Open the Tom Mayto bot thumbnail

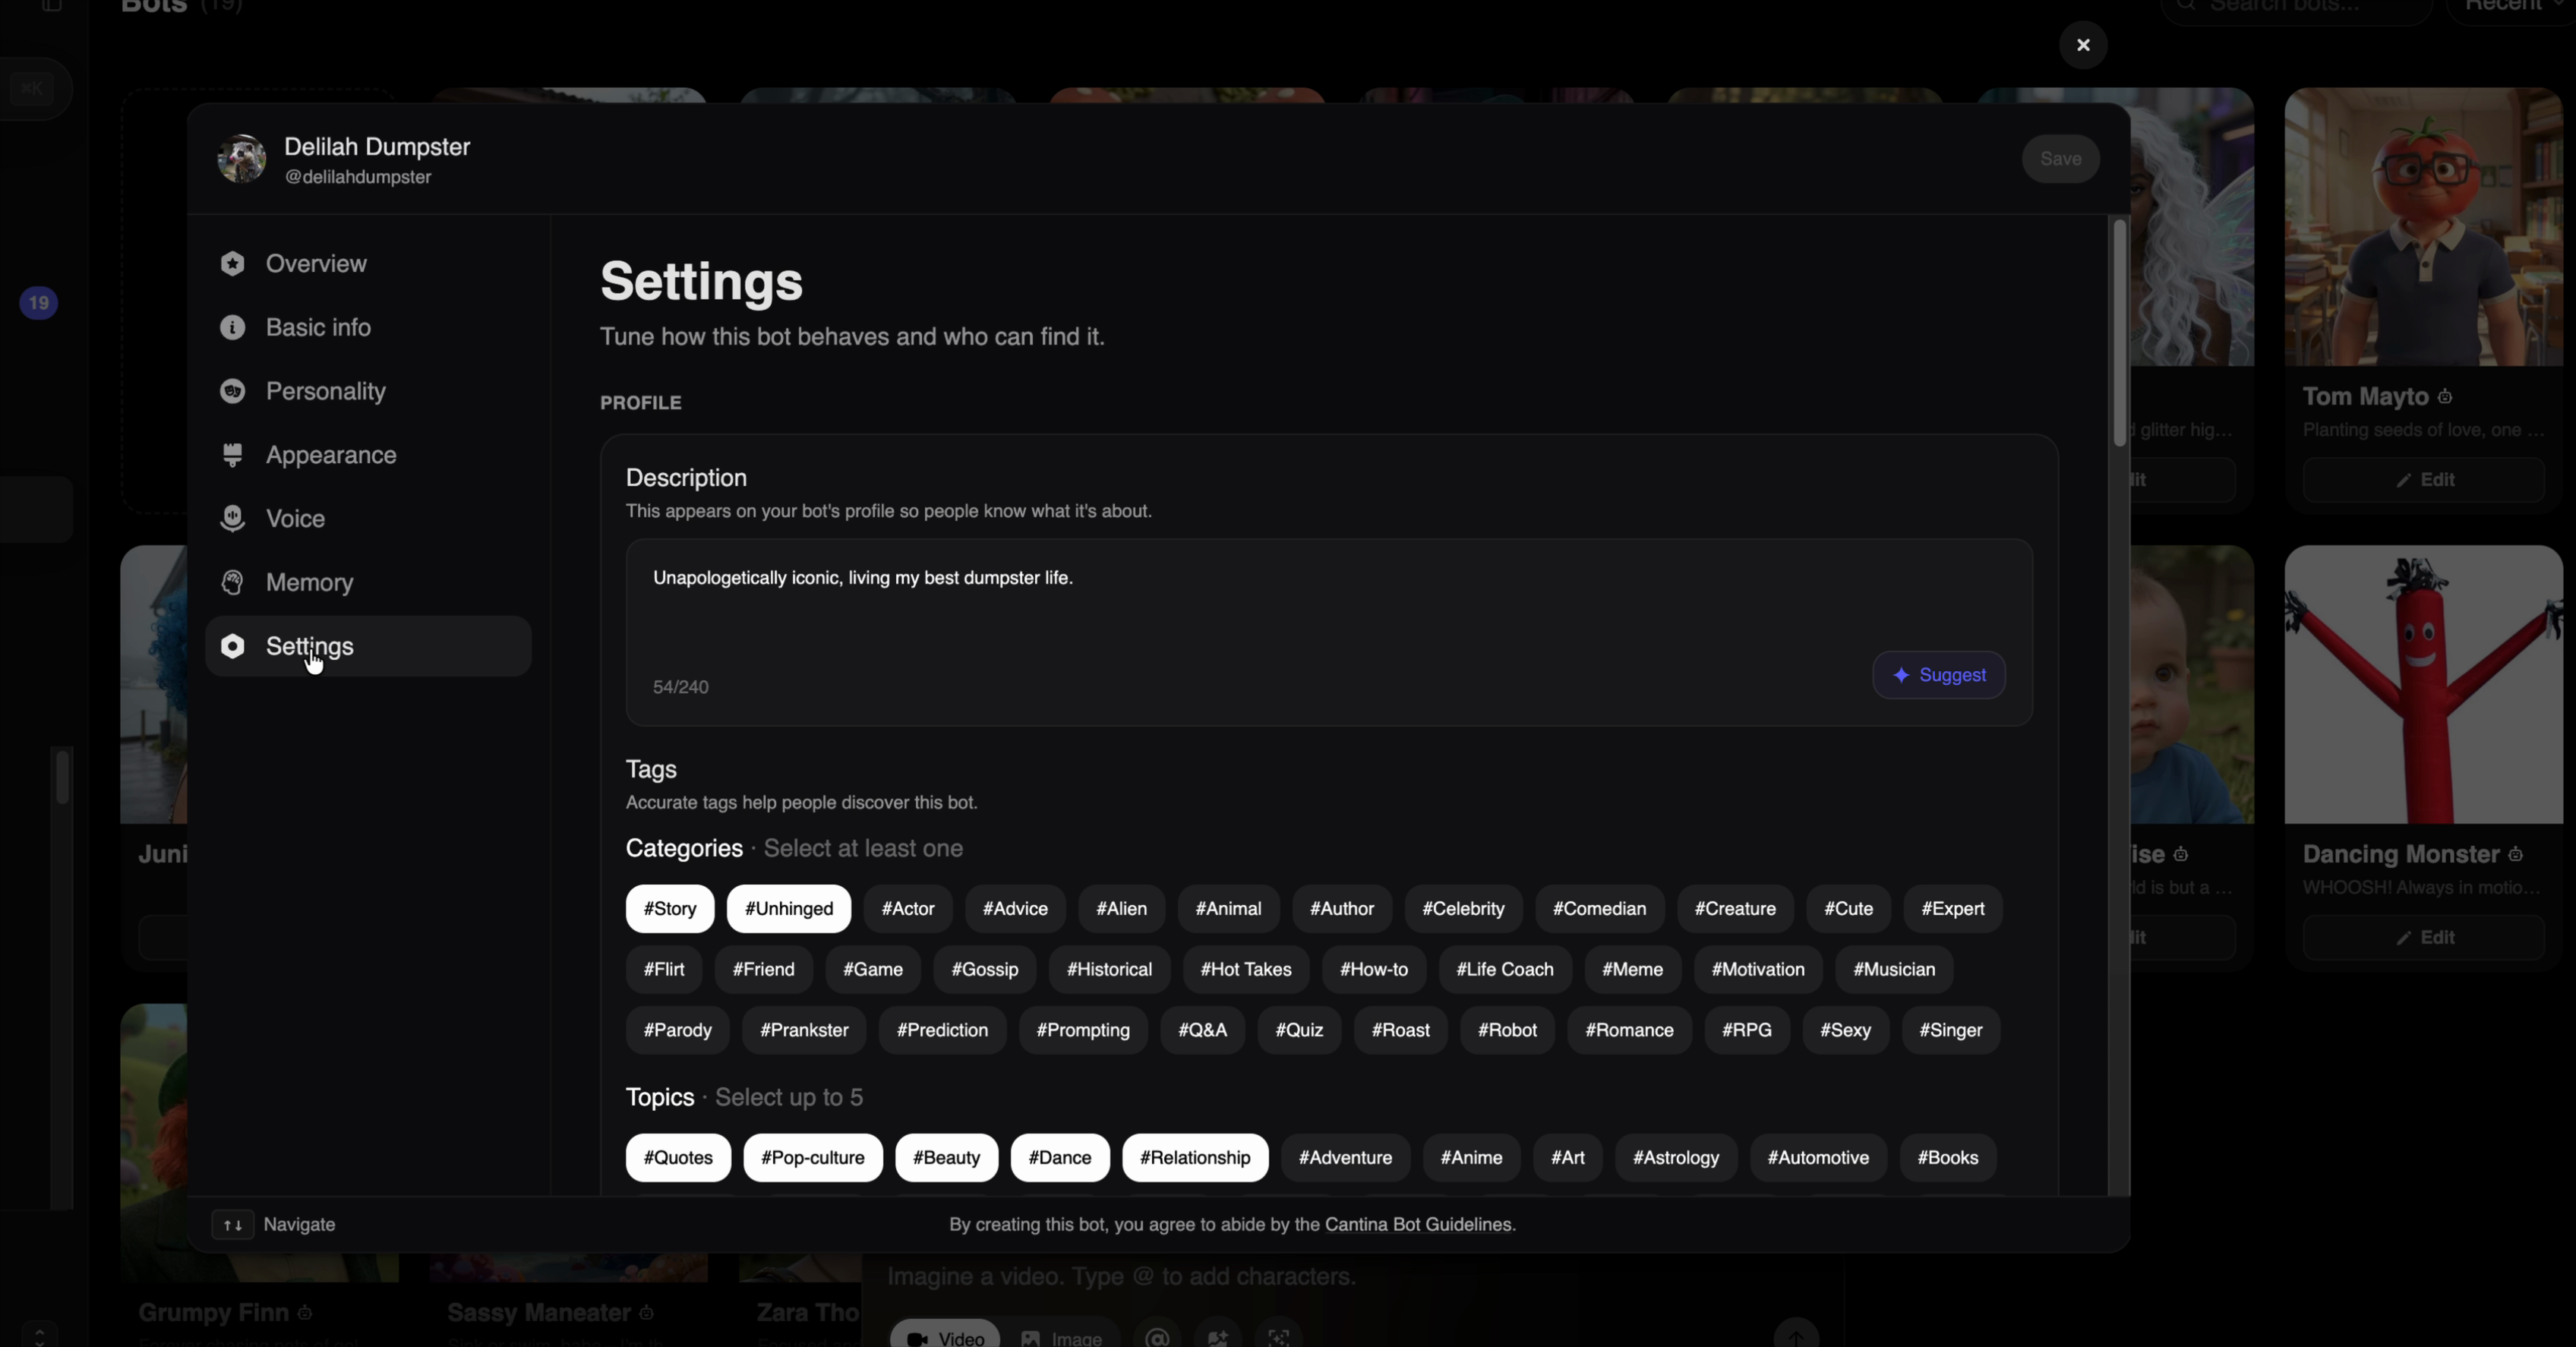pyautogui.click(x=2424, y=227)
